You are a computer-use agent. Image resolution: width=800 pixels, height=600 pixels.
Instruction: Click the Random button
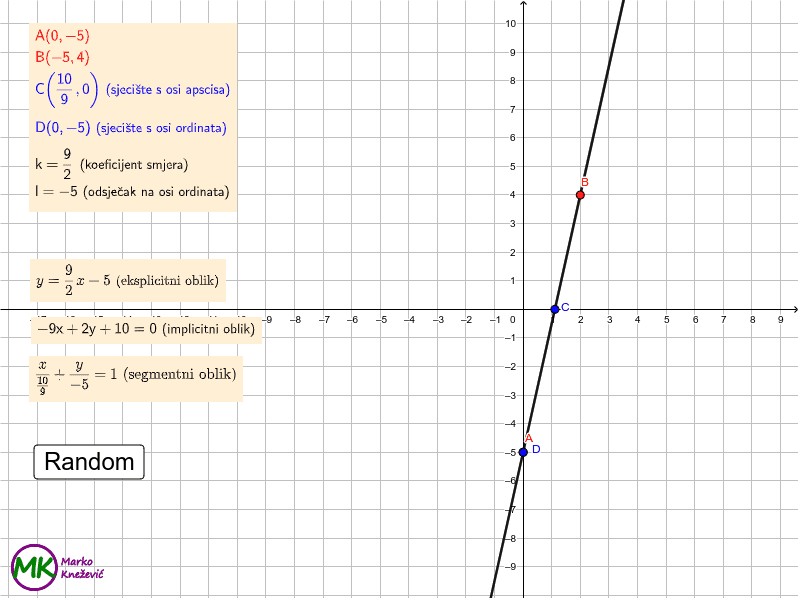89,462
